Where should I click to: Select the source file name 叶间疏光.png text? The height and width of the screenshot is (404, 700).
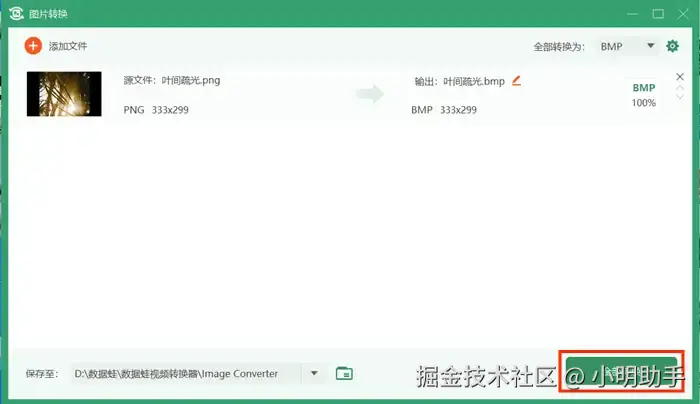click(x=191, y=80)
